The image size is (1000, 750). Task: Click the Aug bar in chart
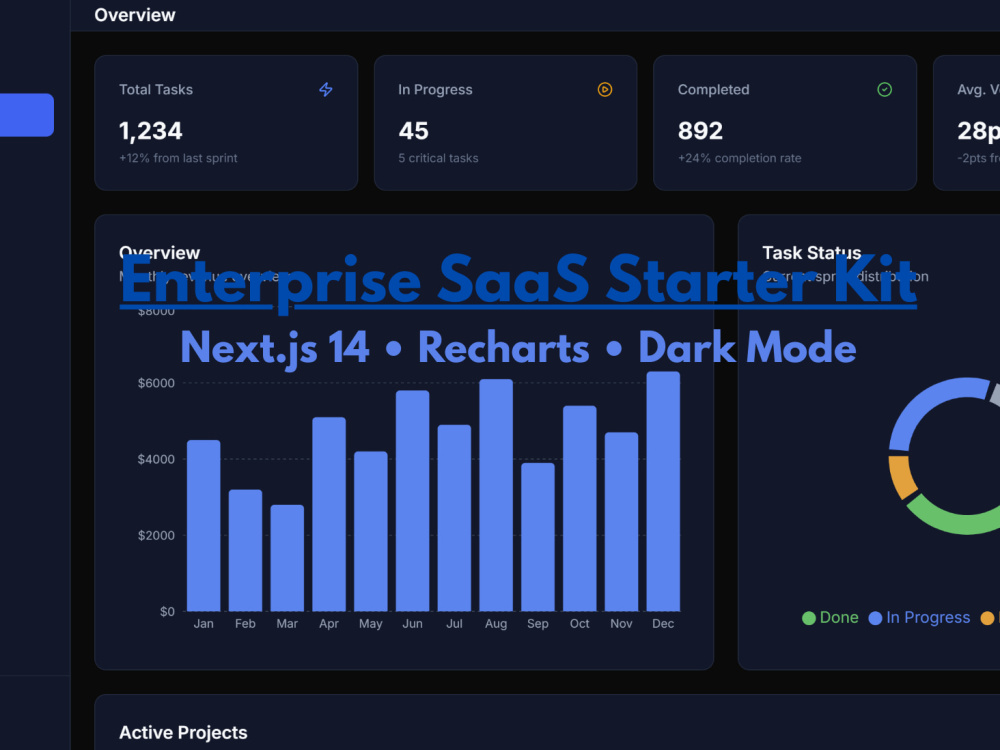[496, 495]
